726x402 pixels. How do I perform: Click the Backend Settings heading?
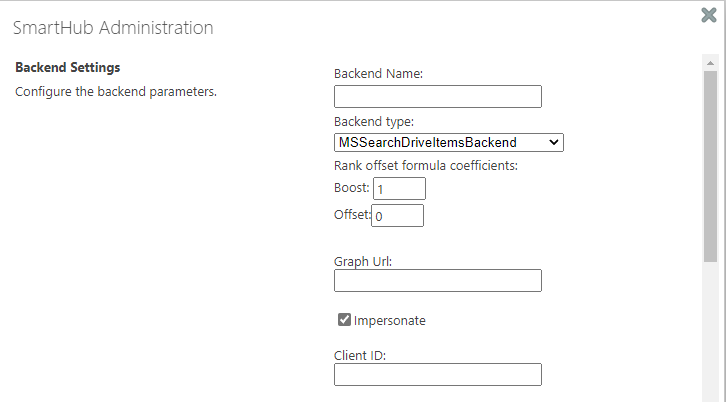[68, 68]
